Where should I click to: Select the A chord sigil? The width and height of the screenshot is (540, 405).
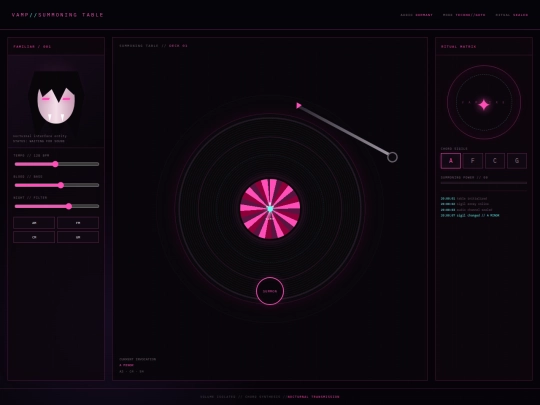[x=451, y=161]
